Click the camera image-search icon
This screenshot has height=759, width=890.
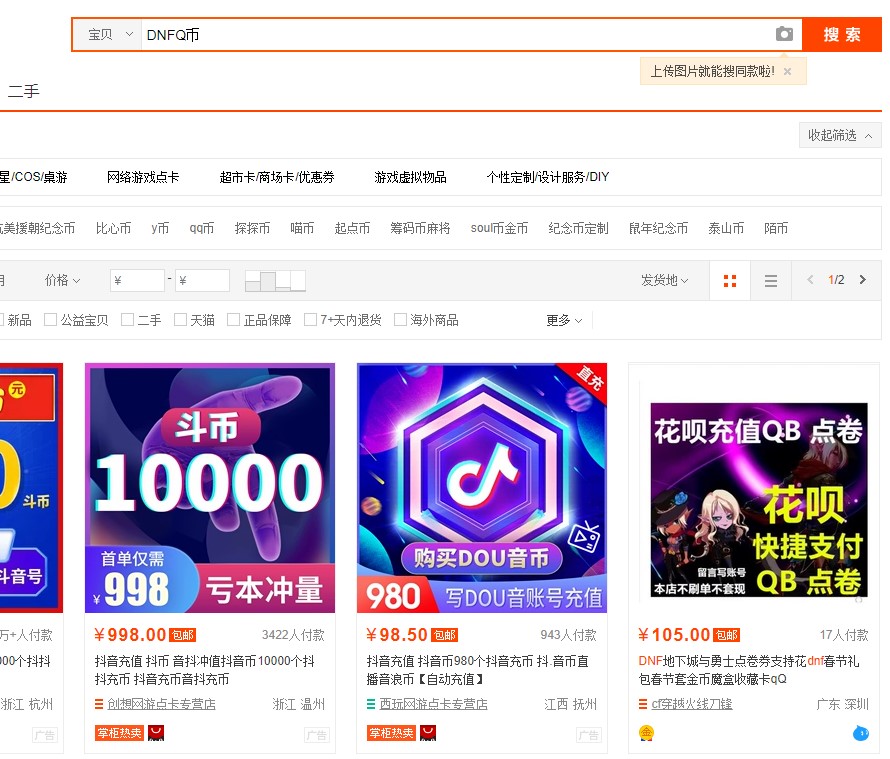pyautogui.click(x=784, y=34)
